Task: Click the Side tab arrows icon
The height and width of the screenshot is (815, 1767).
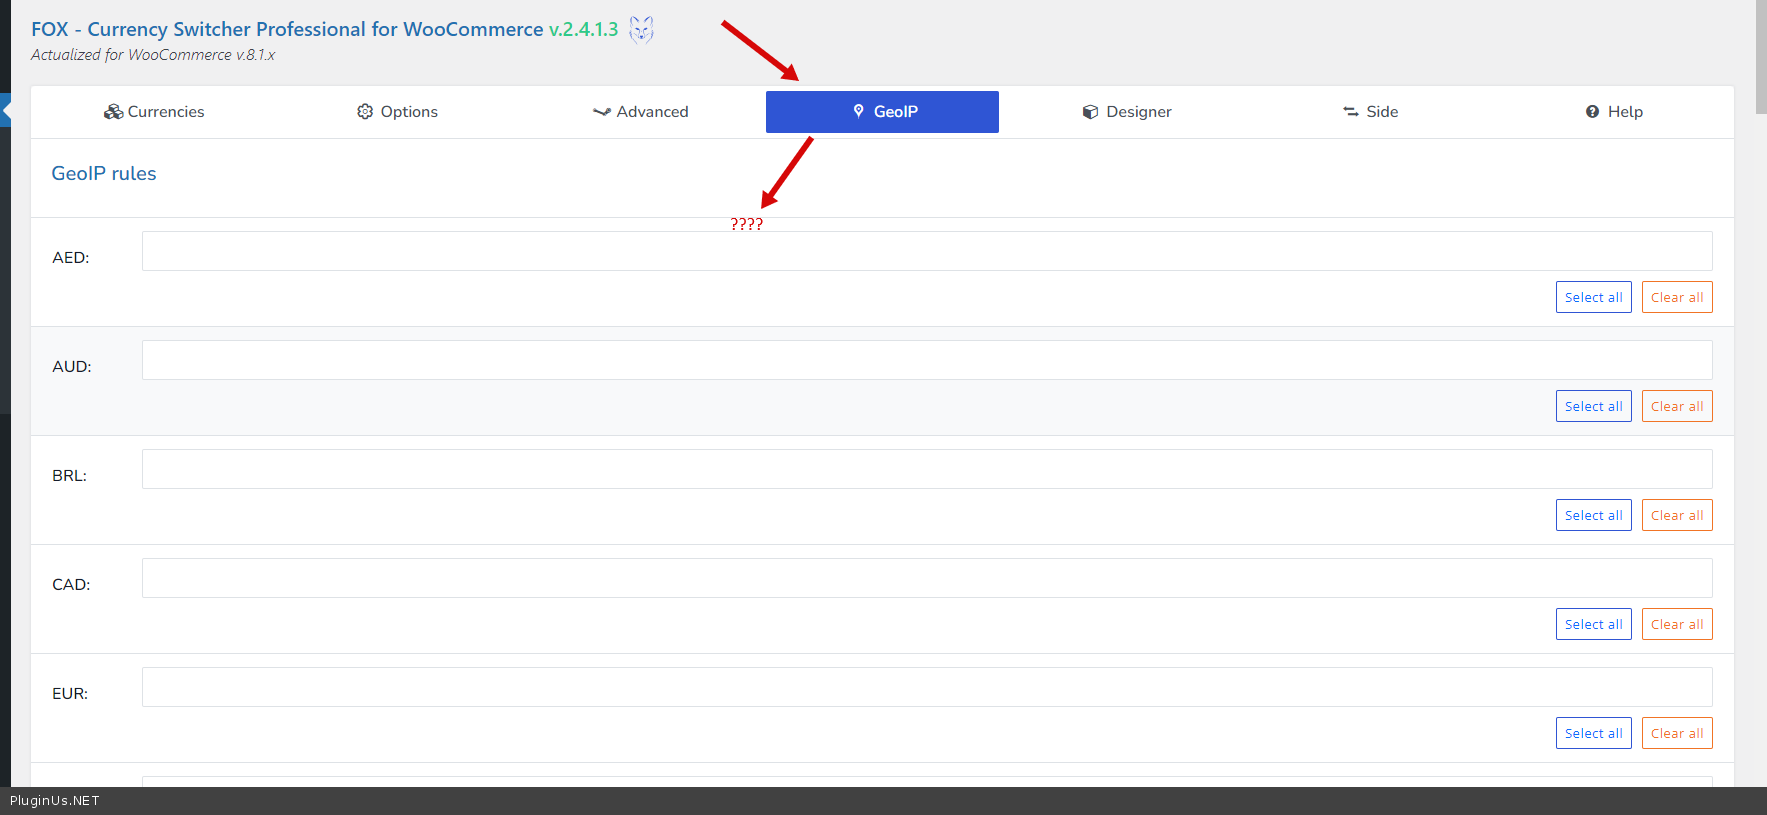Action: click(x=1350, y=112)
